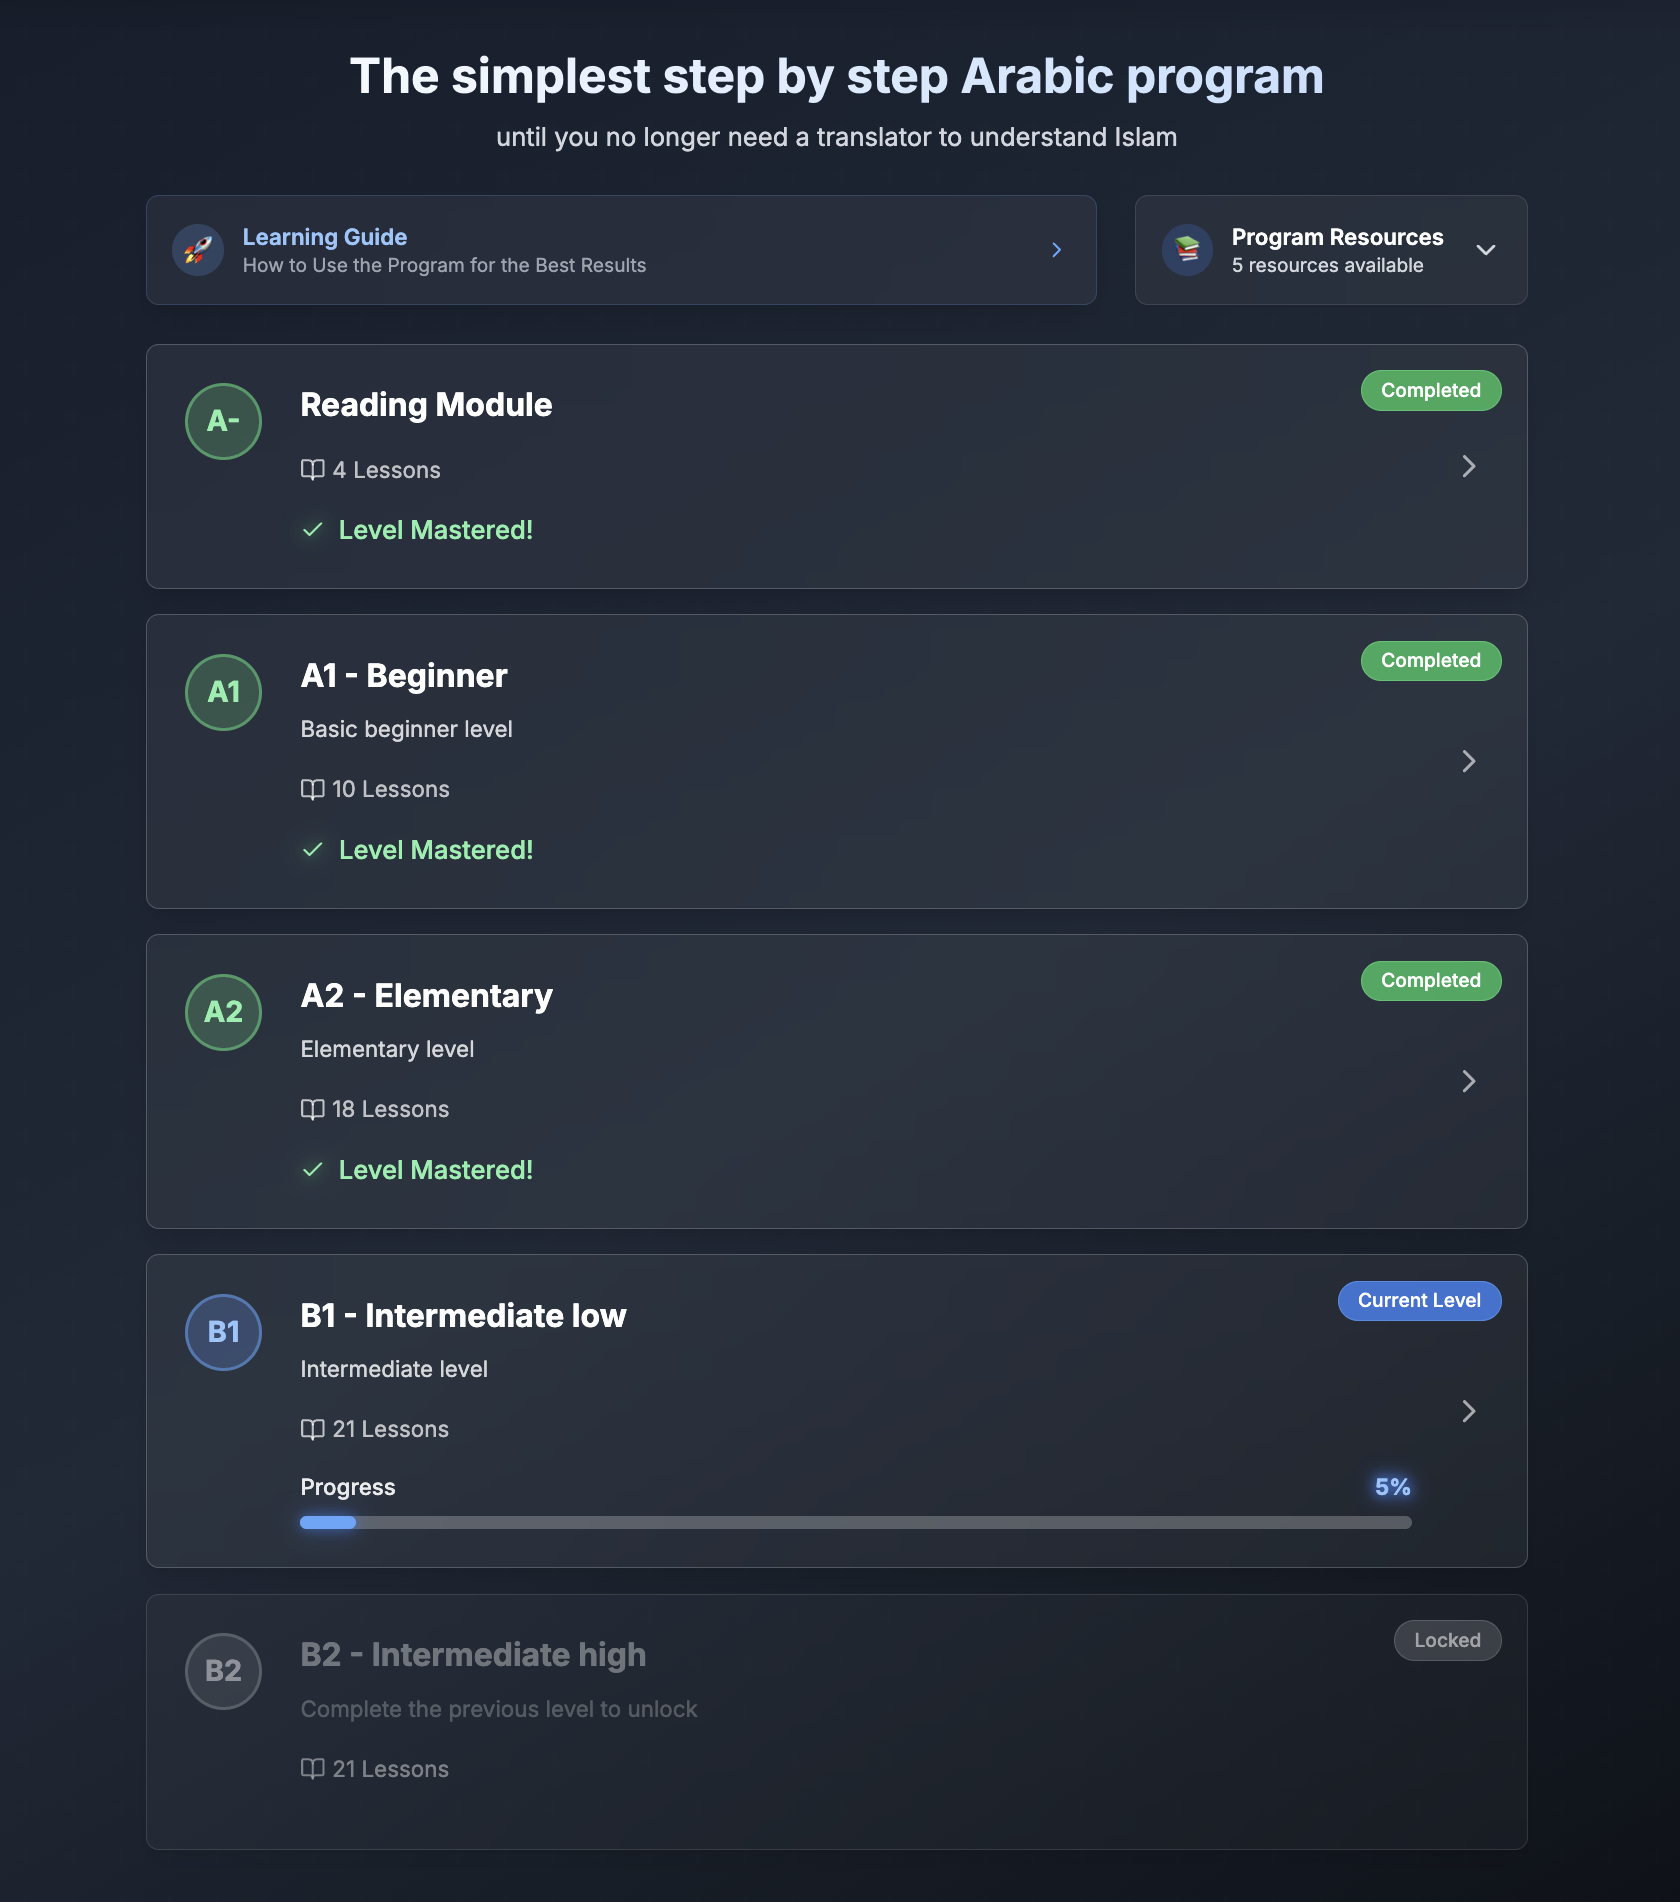Click the A2 level badge circle
The height and width of the screenshot is (1902, 1680).
point(223,1012)
